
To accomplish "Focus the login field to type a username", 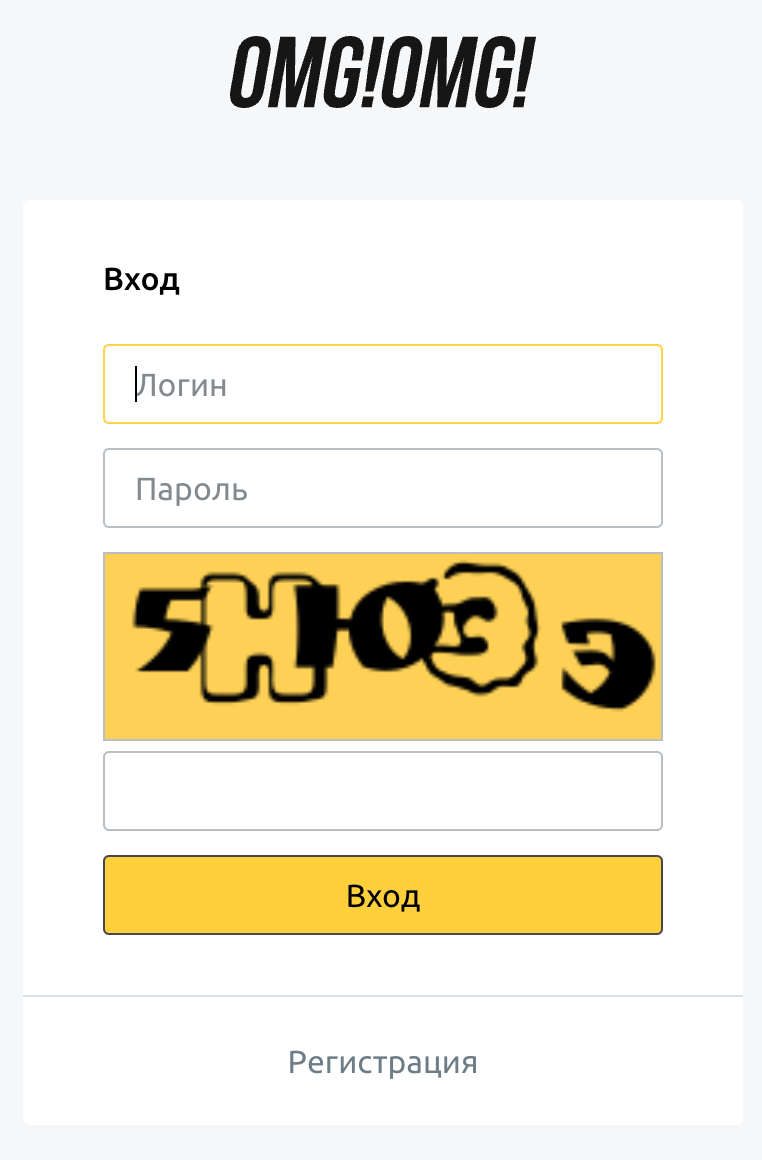I will pos(383,384).
